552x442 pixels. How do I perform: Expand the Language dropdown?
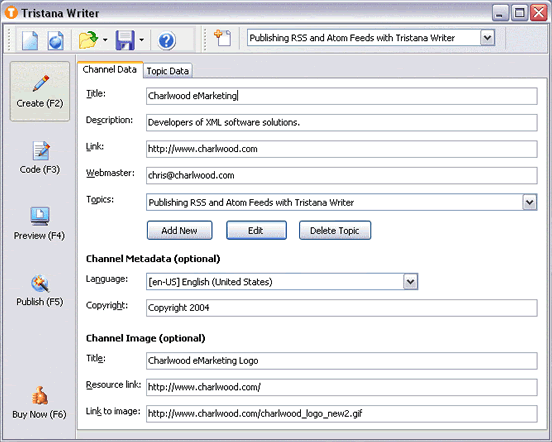(410, 282)
